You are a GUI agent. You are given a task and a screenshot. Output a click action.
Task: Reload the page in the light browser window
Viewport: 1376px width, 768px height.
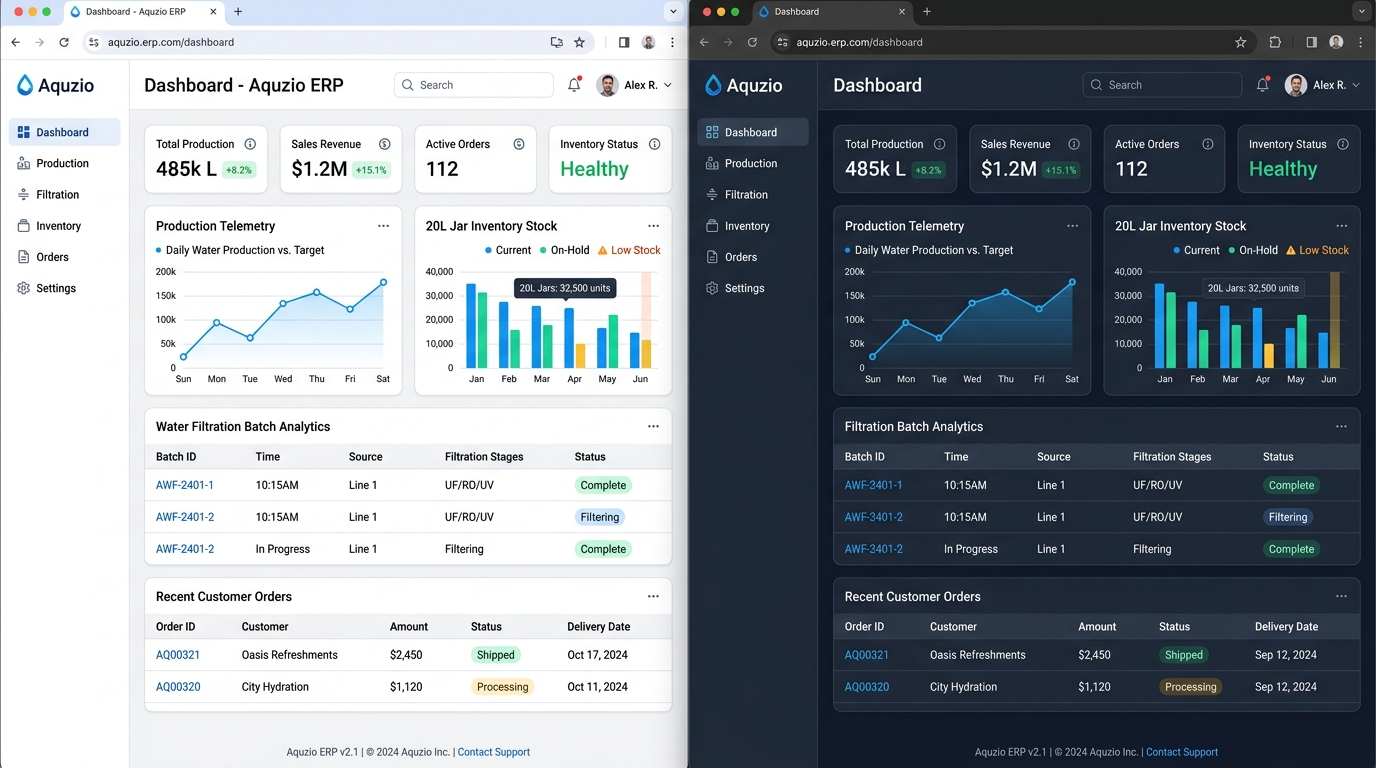(x=64, y=42)
